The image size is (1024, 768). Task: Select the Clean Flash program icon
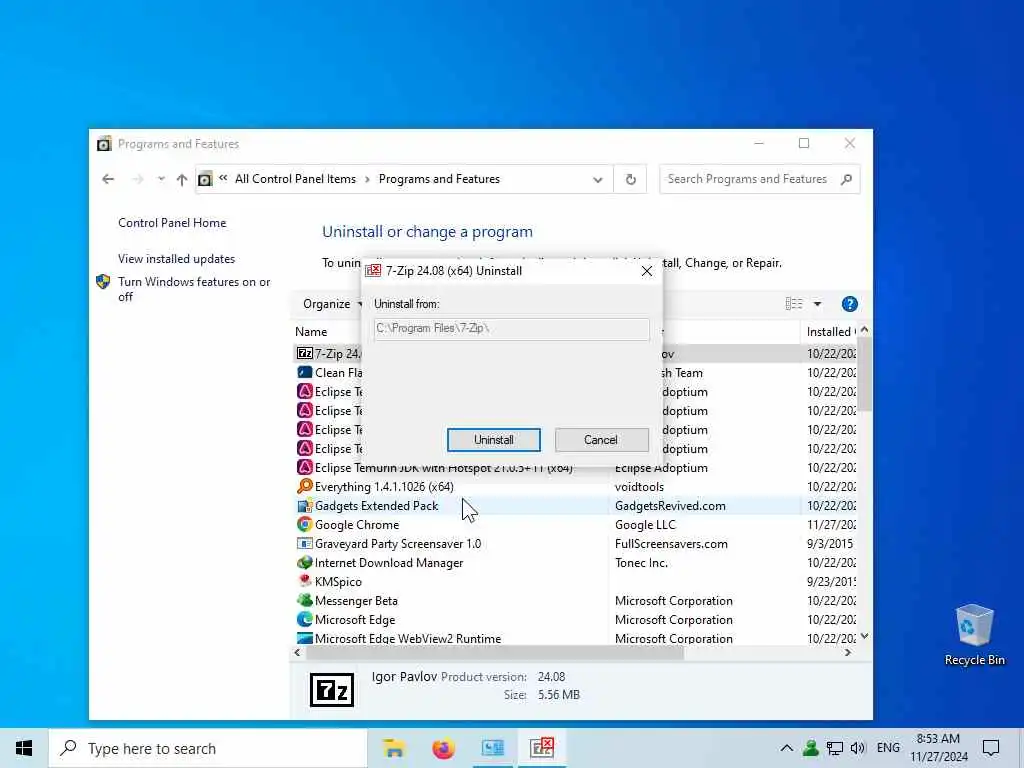[304, 372]
